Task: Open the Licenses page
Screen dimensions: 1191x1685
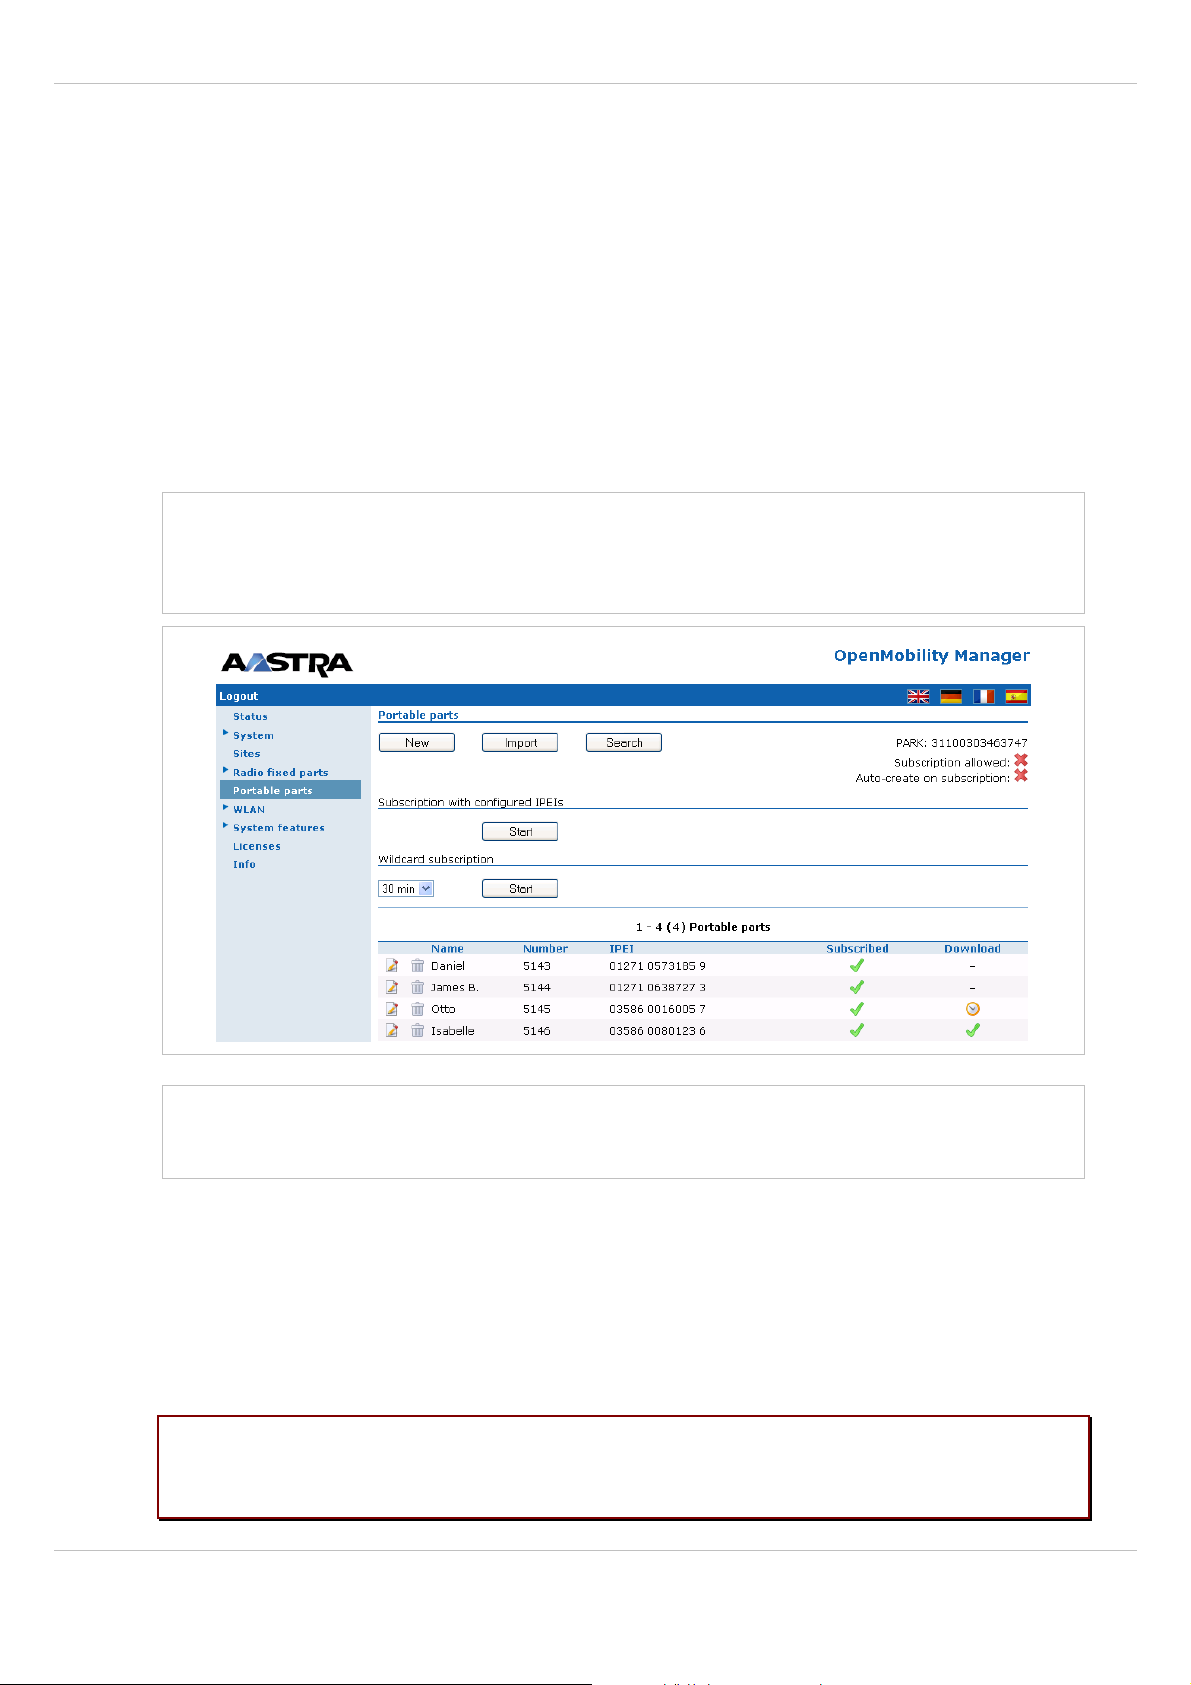Action: [257, 846]
